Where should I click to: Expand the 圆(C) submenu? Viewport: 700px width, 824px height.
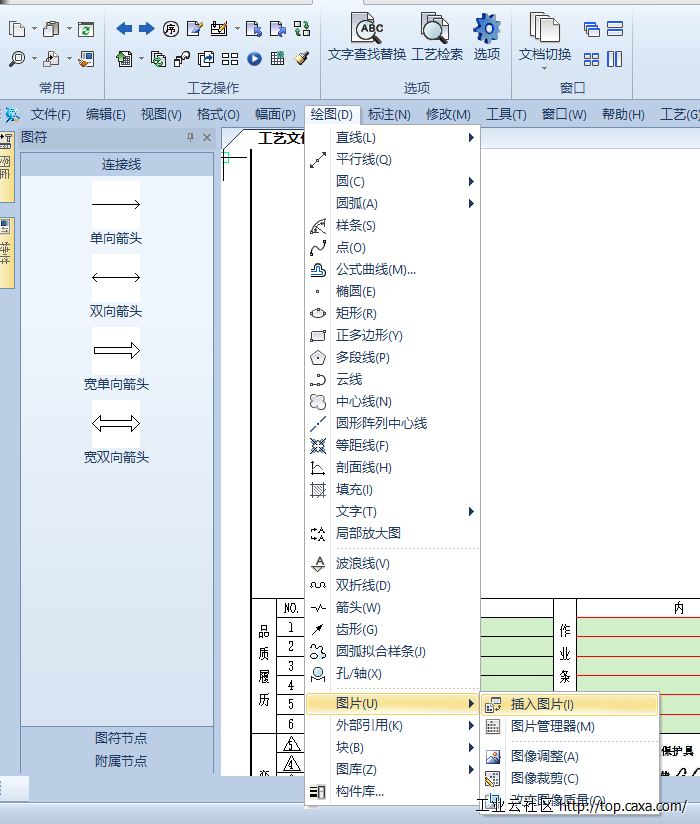click(392, 181)
